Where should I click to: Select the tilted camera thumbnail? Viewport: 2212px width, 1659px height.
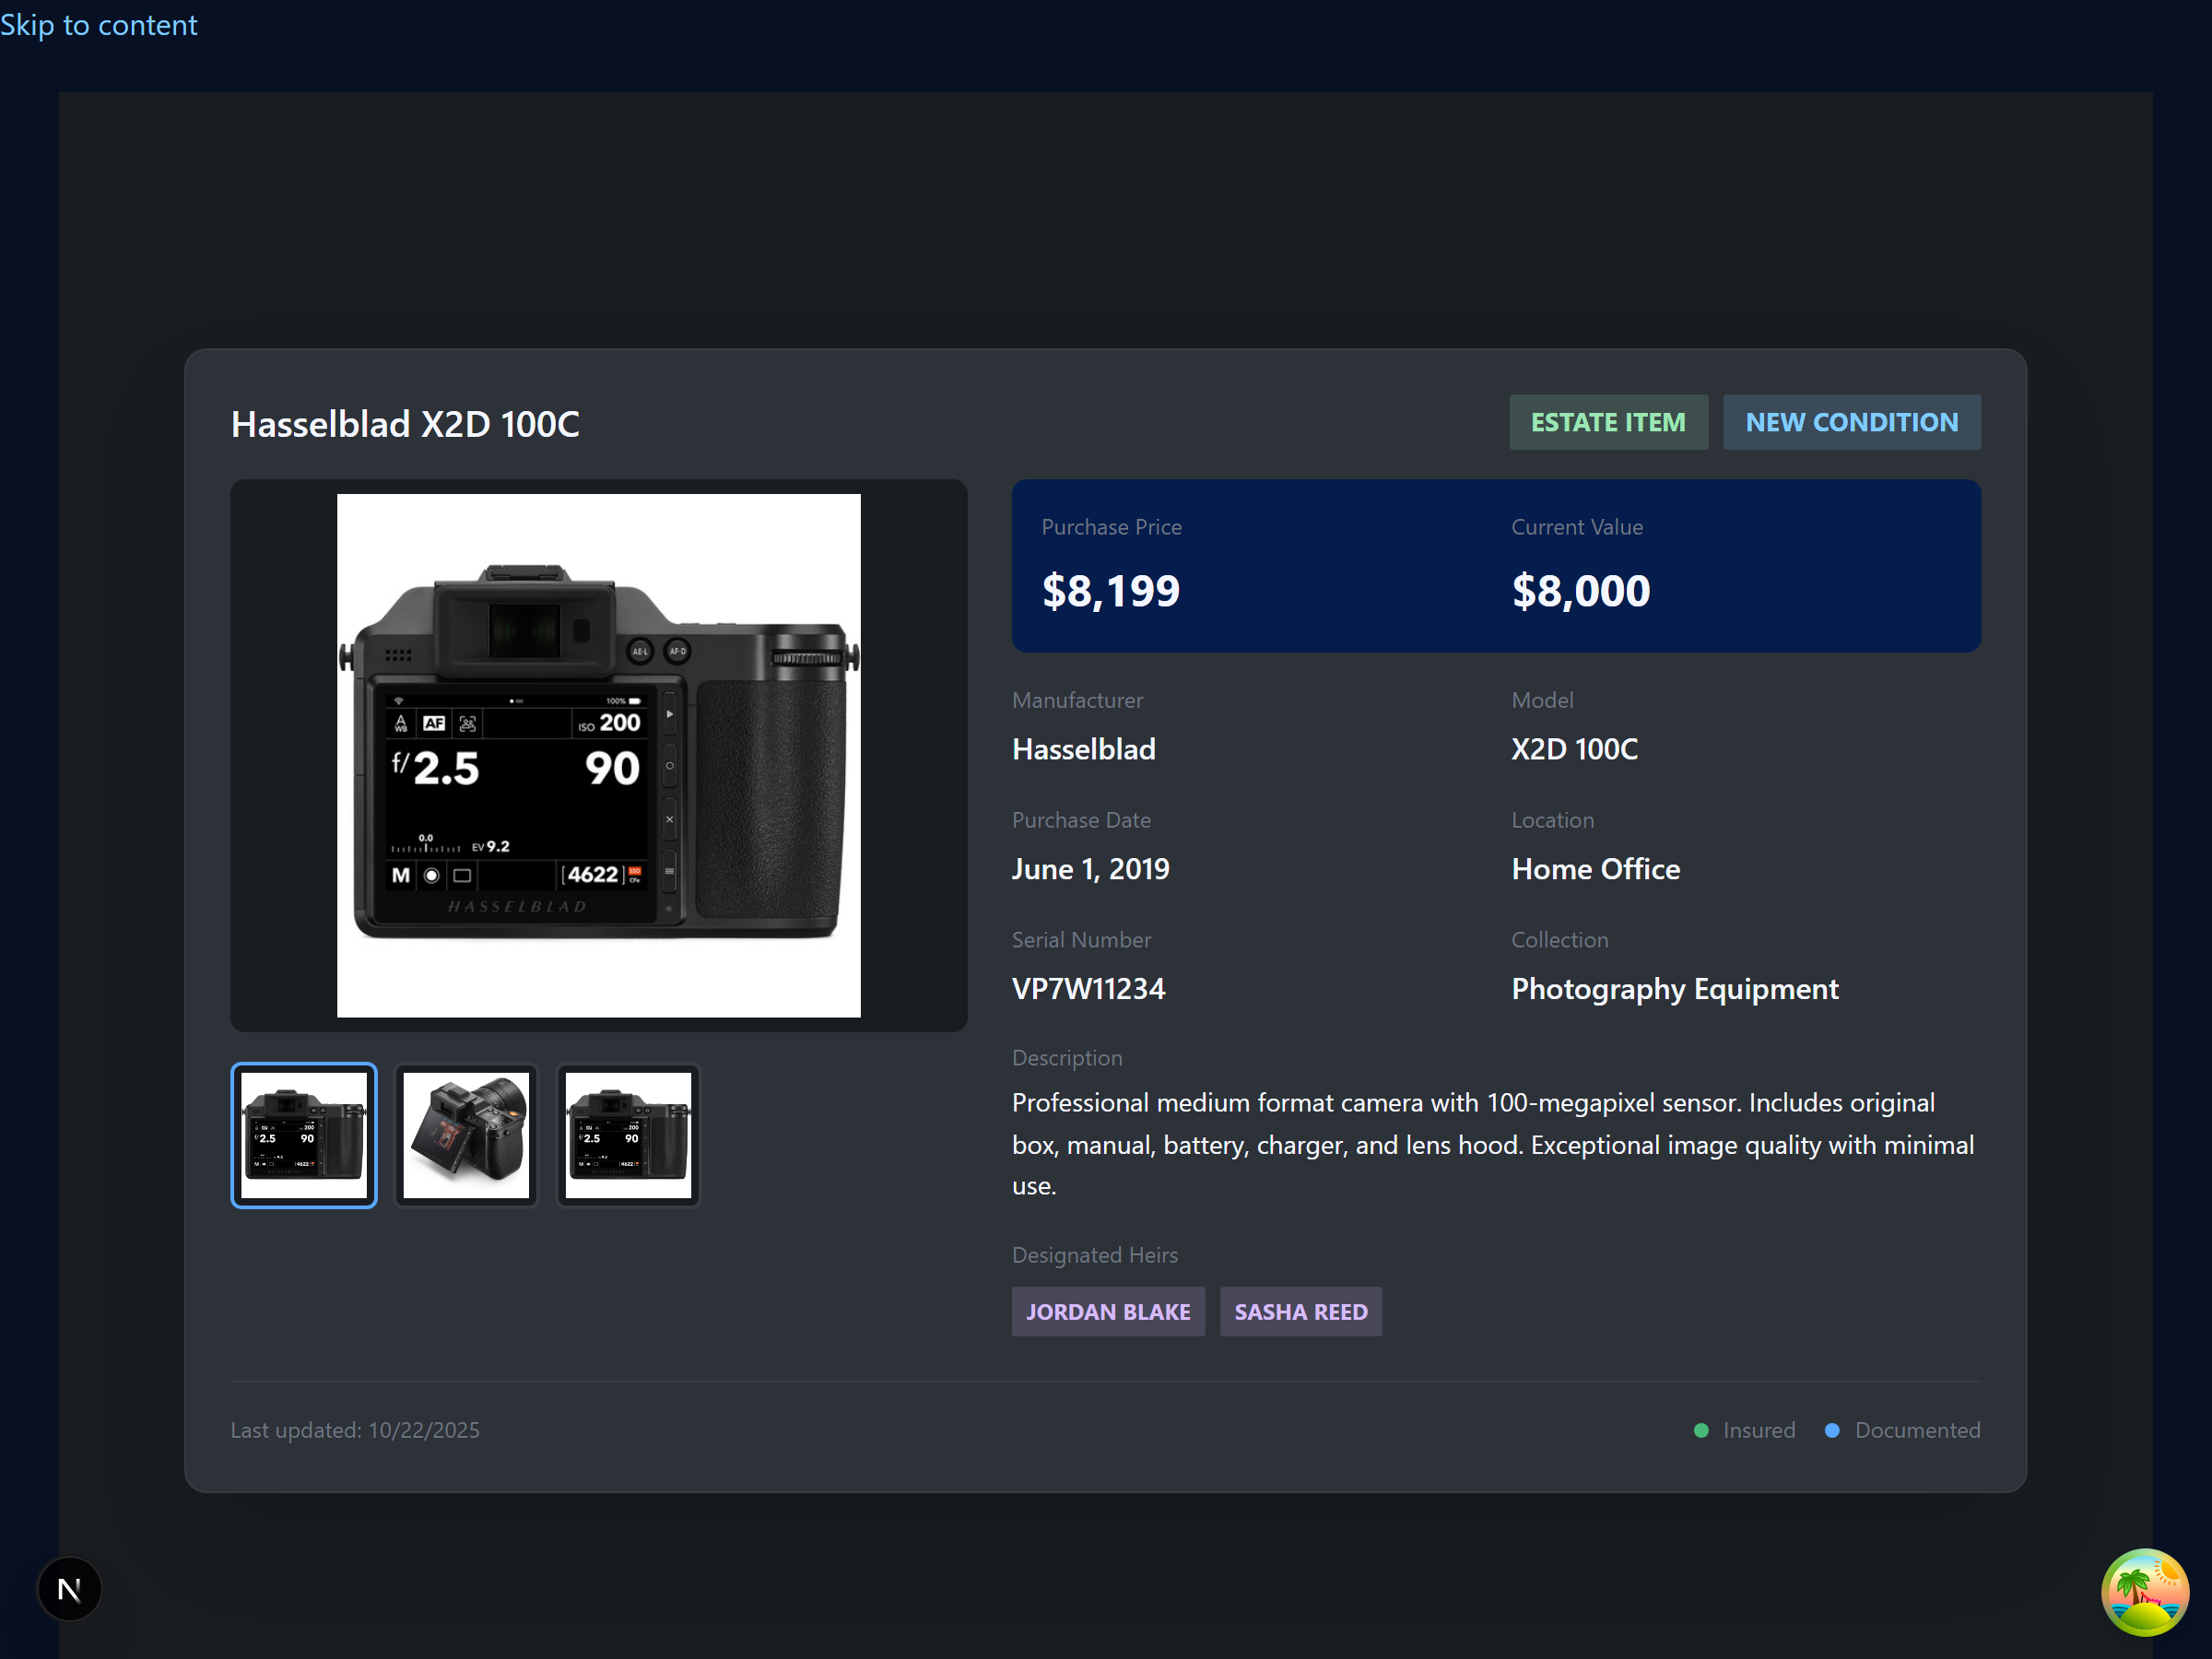click(466, 1135)
